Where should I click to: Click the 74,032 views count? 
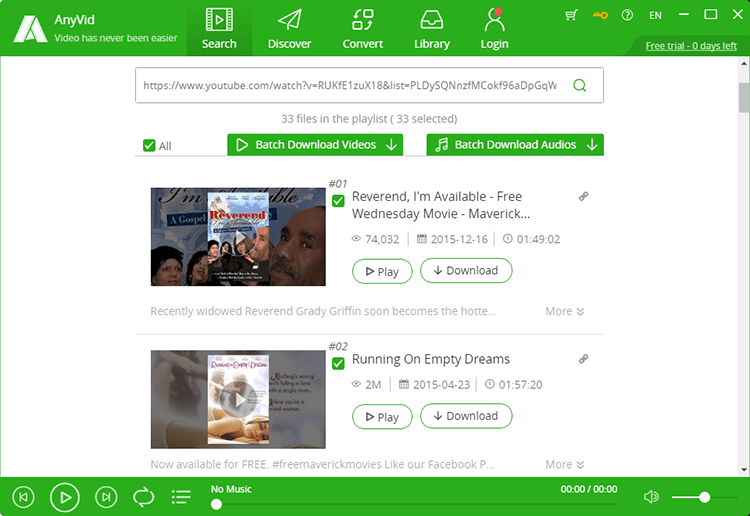(x=382, y=239)
